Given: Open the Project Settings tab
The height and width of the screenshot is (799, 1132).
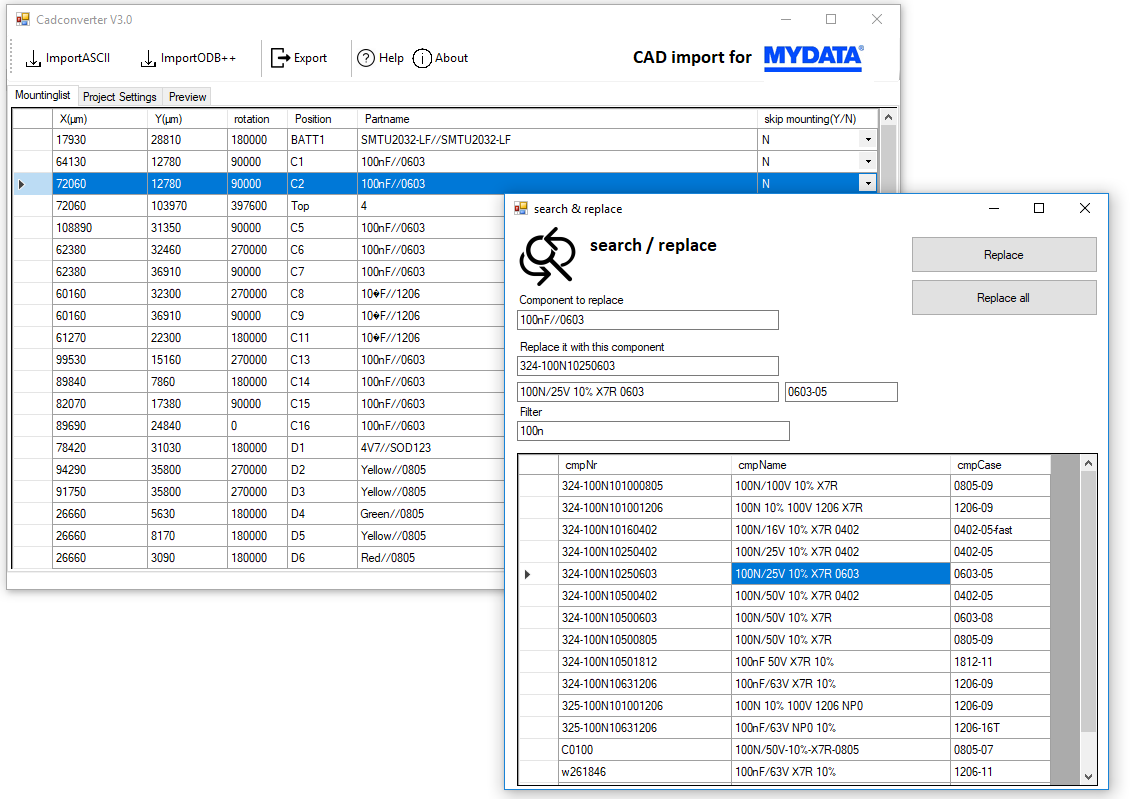Looking at the screenshot, I should (x=120, y=97).
